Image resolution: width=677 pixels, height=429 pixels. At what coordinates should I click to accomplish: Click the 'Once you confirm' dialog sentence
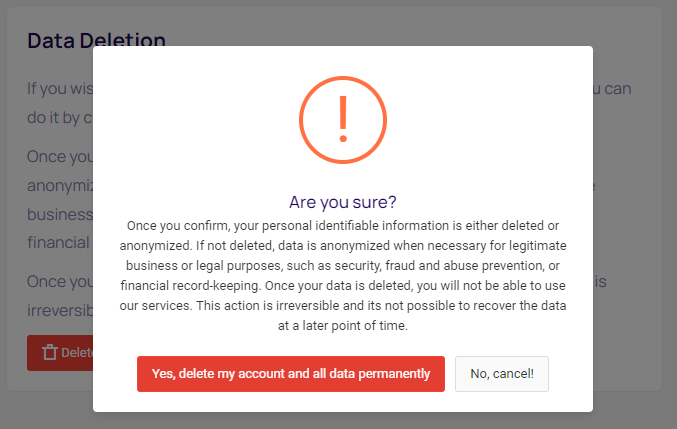(x=343, y=226)
